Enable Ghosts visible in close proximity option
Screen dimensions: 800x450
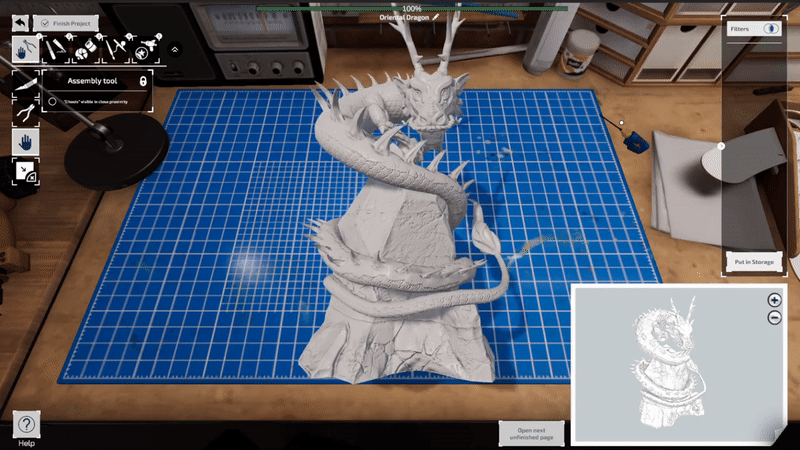coord(53,102)
